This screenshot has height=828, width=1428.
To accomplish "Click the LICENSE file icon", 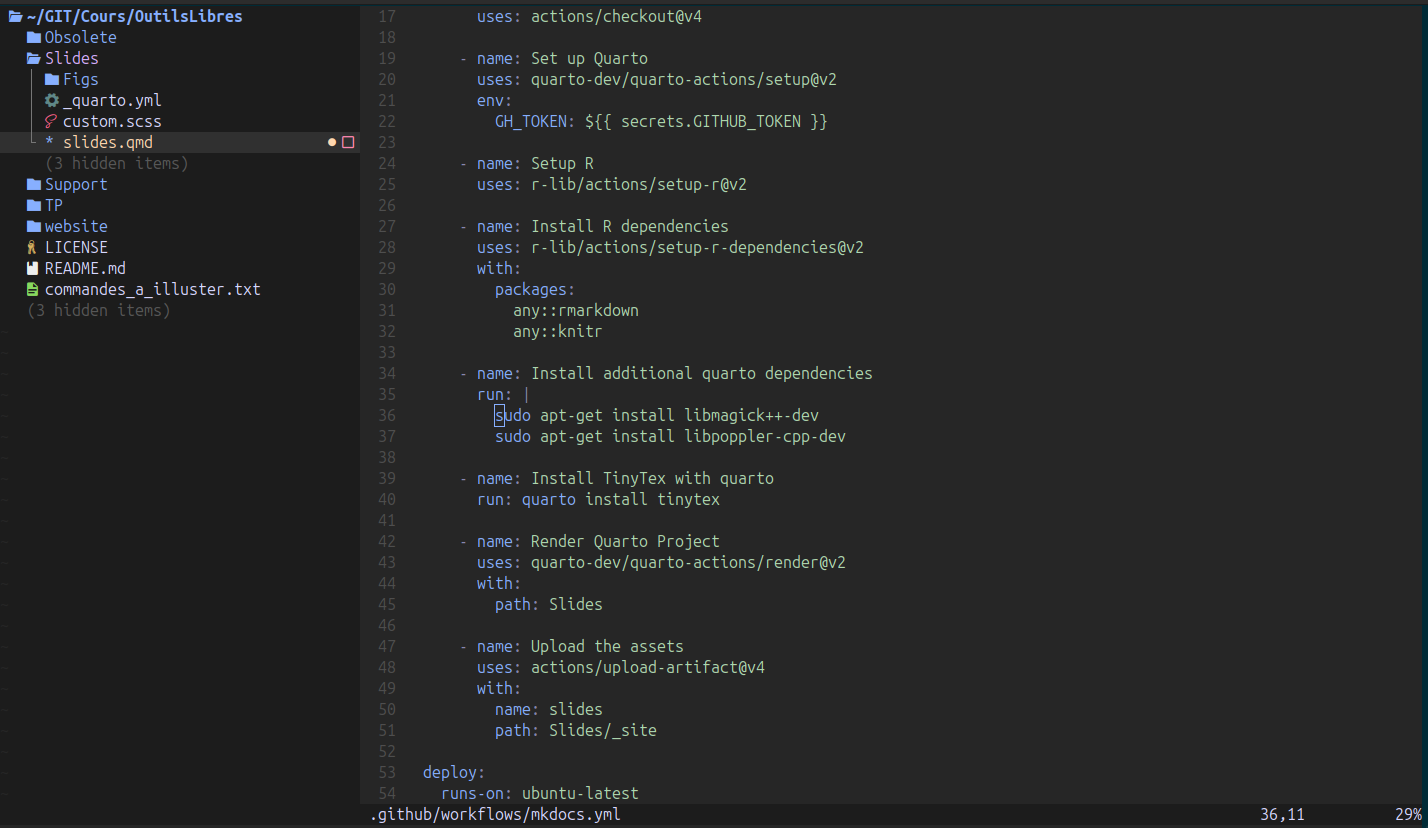I will pyautogui.click(x=33, y=247).
